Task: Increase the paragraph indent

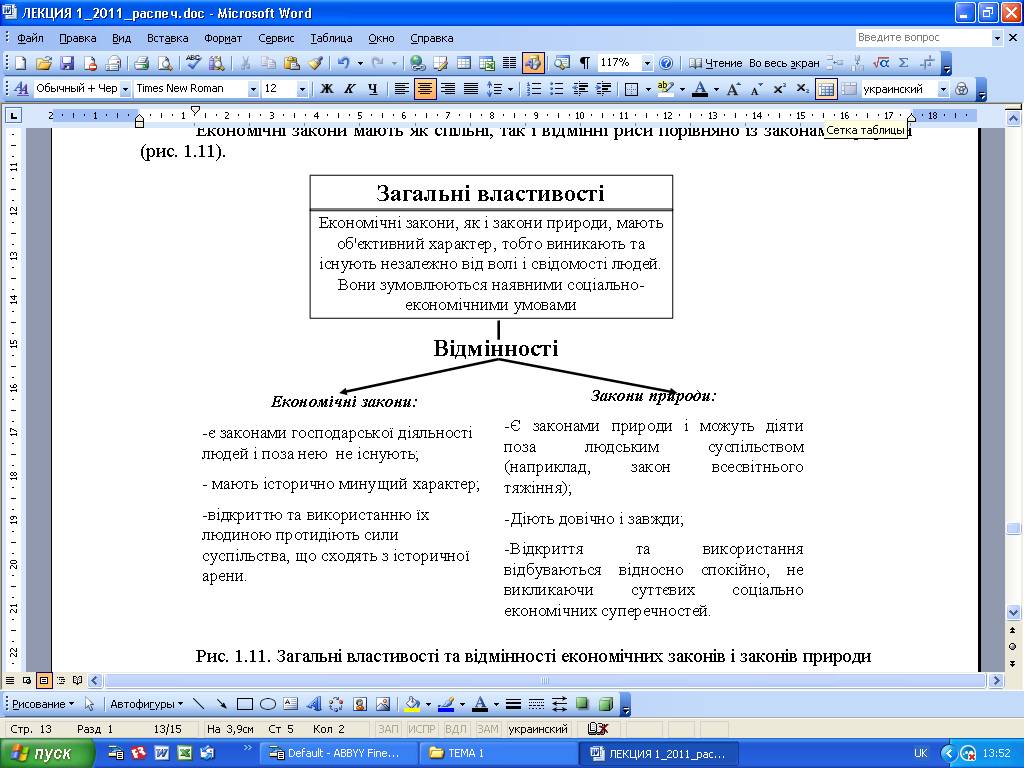Action: coord(603,89)
